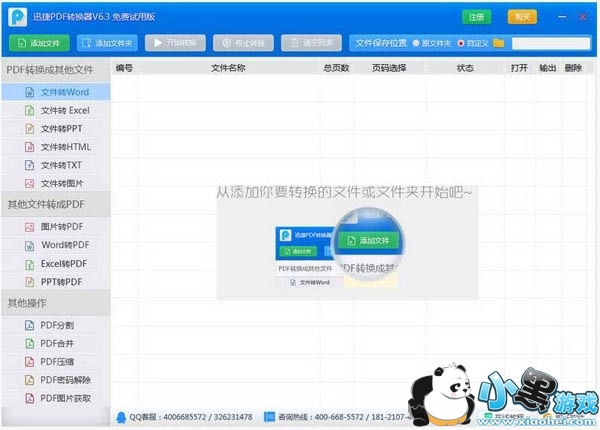Select PDF密码解除 password removal tool

click(56, 380)
